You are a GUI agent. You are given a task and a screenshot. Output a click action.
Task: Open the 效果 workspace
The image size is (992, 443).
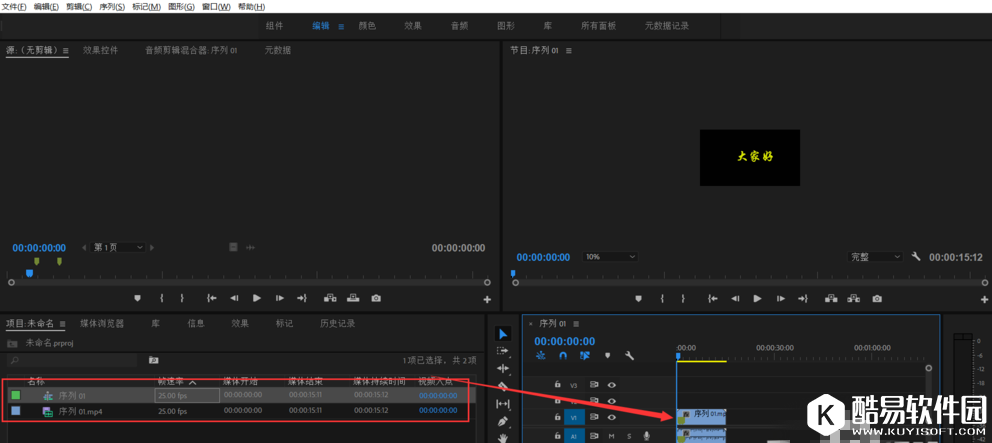pos(413,26)
